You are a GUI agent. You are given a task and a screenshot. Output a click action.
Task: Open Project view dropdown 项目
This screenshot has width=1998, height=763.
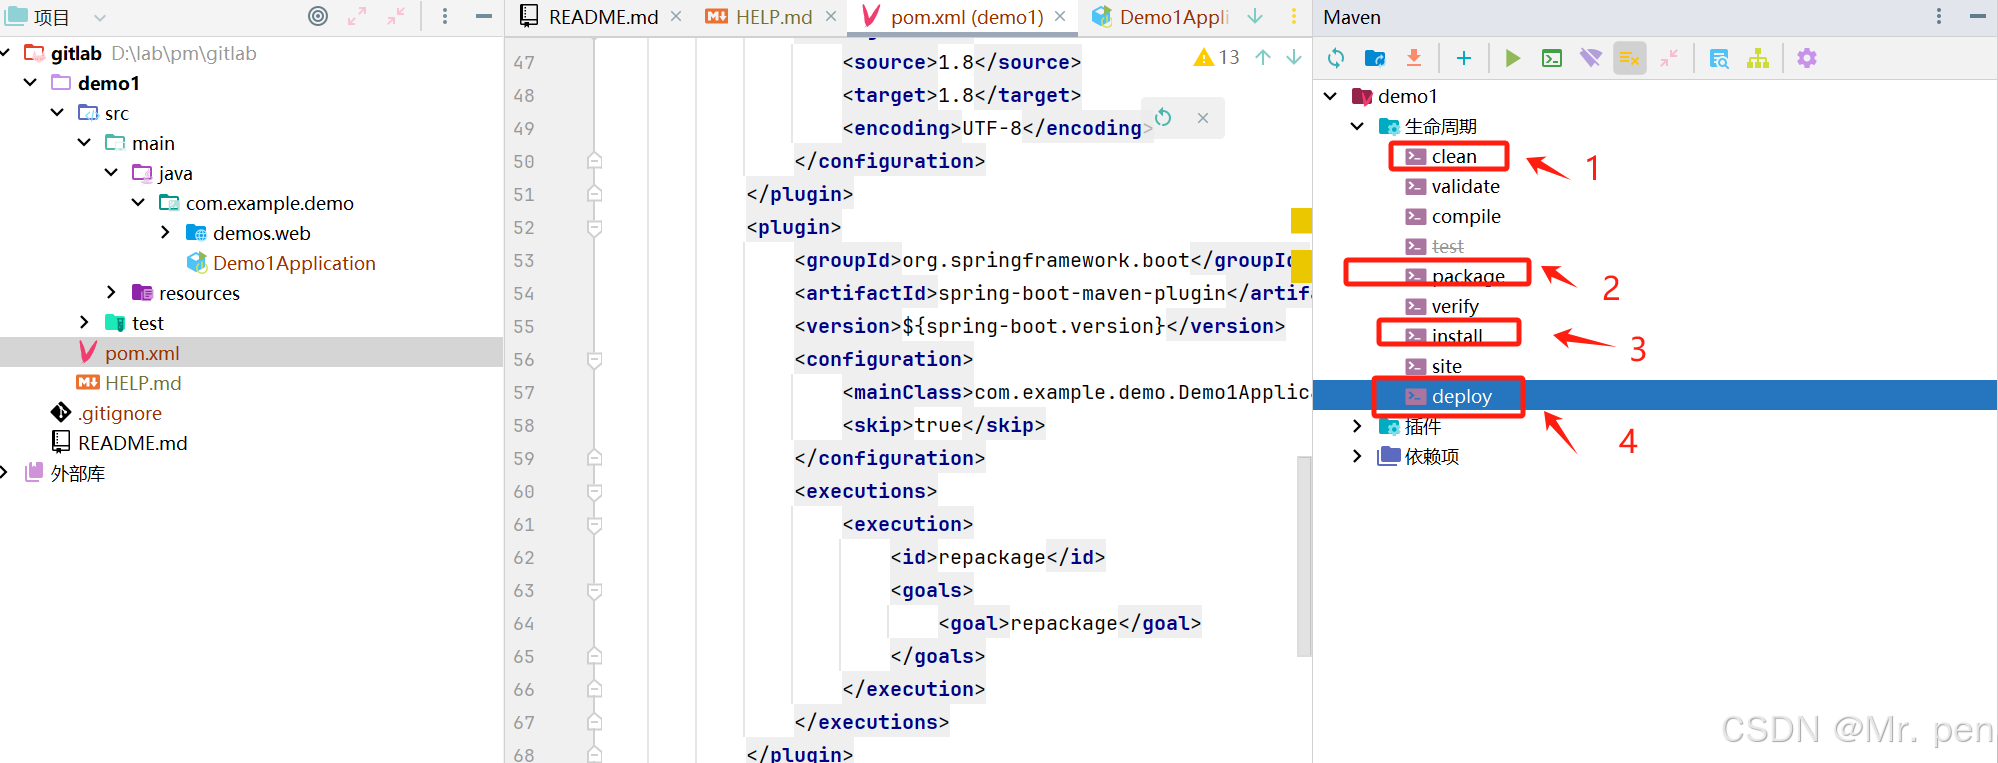57,17
